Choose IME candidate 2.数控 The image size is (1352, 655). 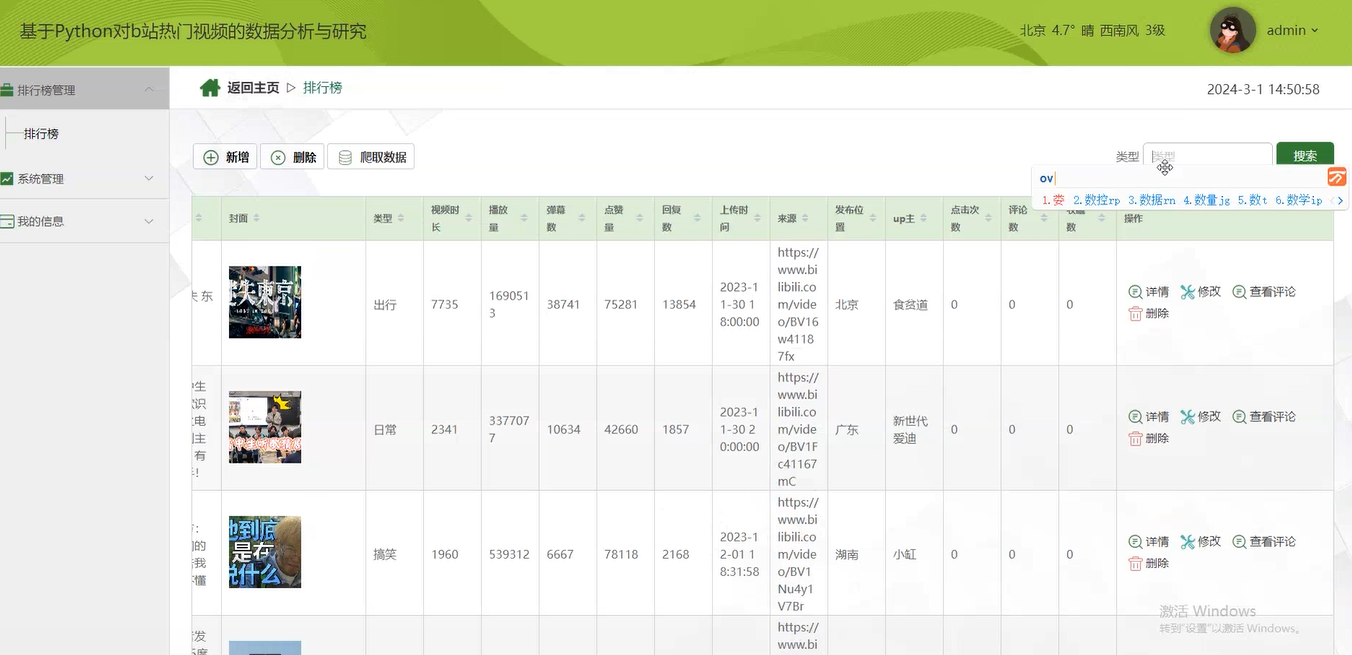pos(1096,200)
